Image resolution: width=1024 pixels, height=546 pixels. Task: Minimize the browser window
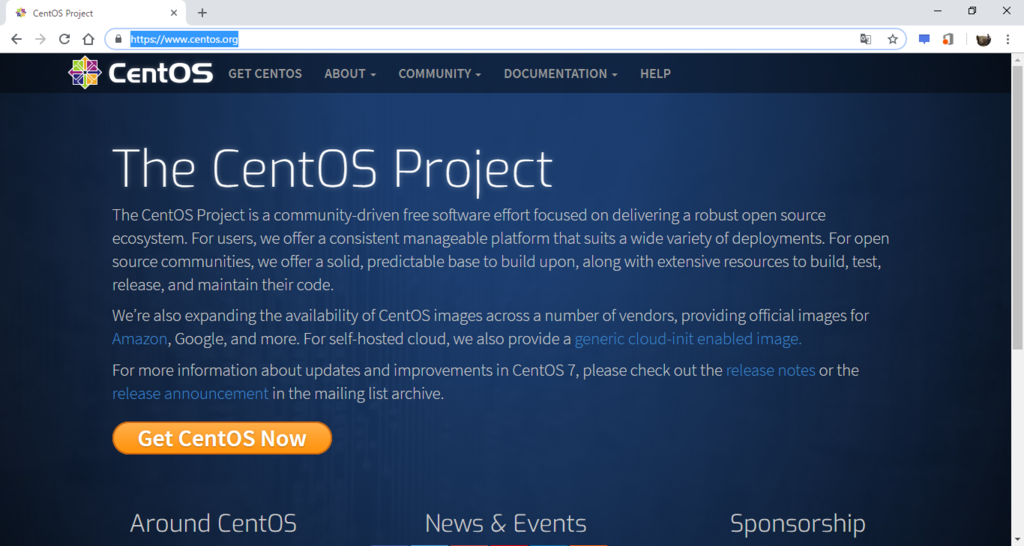point(938,11)
